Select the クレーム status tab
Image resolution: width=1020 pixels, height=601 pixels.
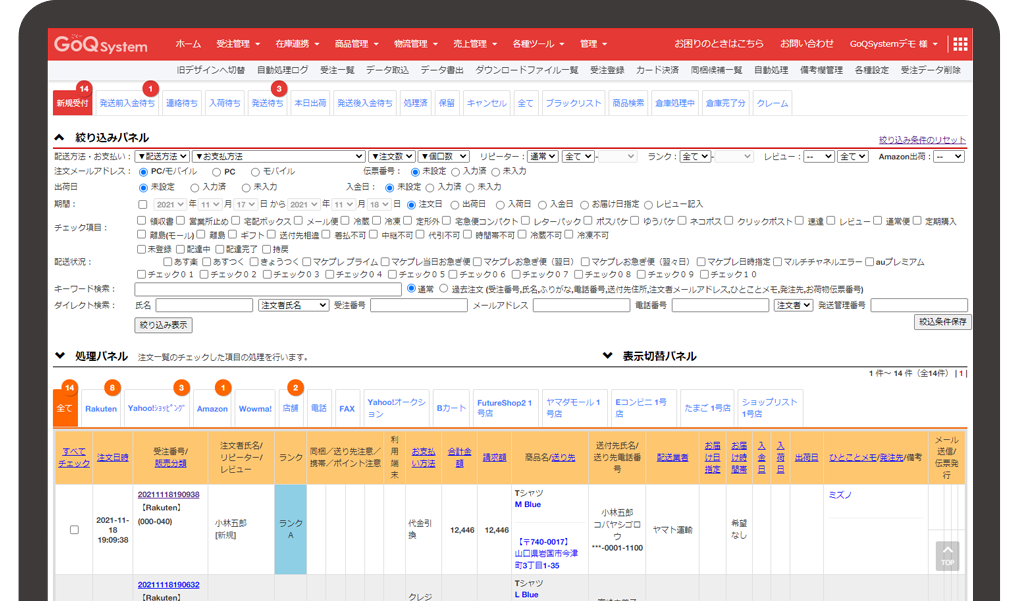point(772,103)
